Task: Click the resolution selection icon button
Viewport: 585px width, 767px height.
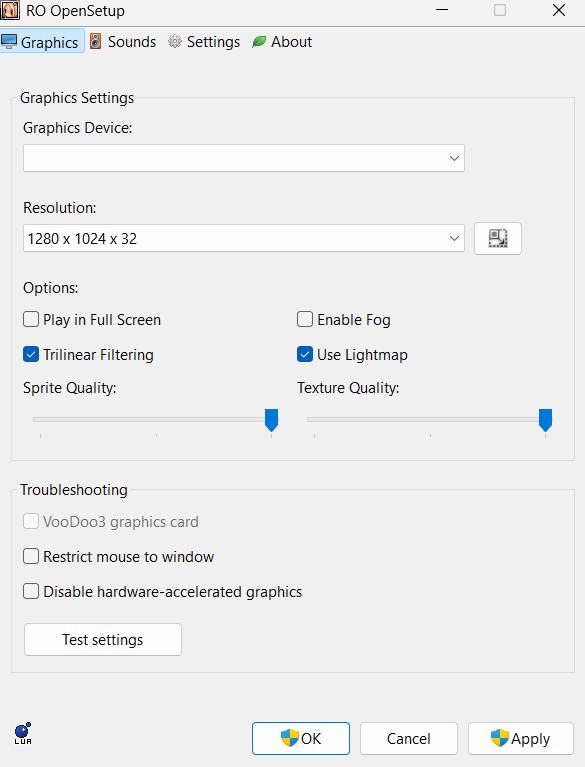Action: tap(497, 239)
